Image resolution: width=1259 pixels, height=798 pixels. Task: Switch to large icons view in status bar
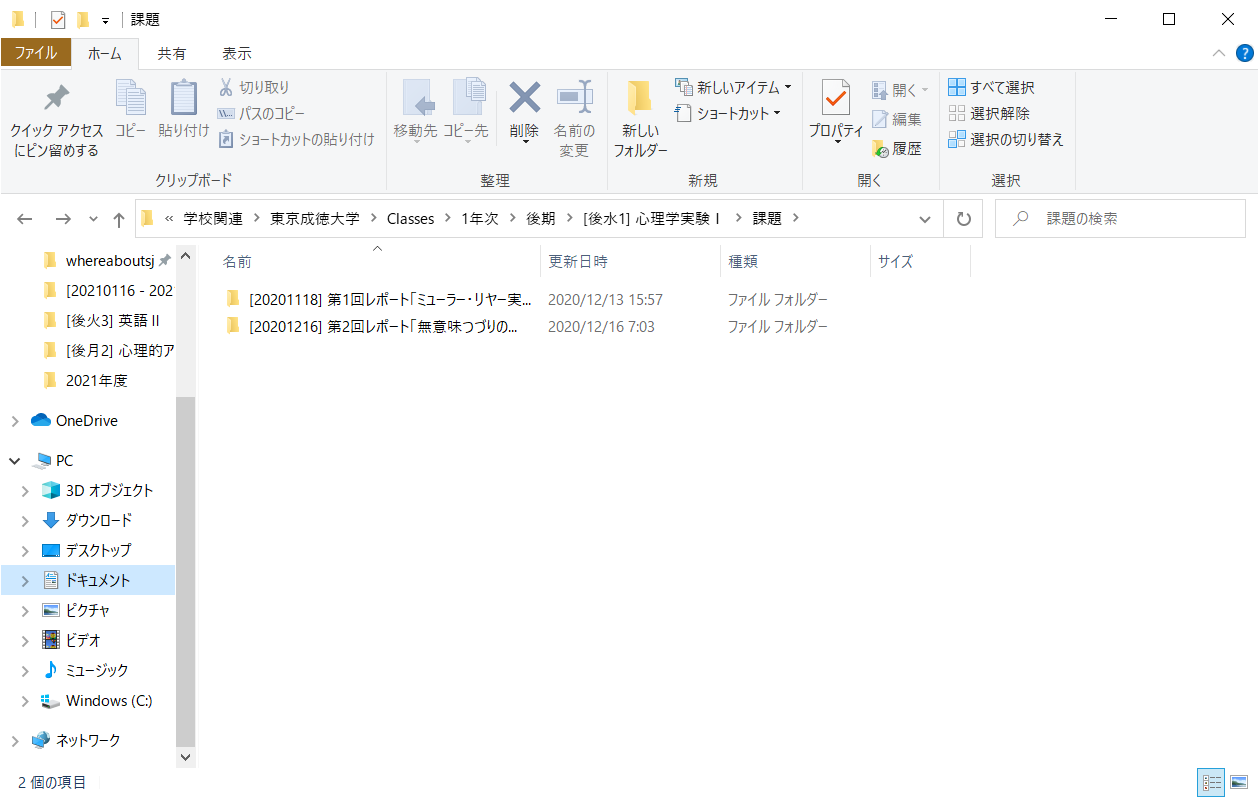coord(1238,782)
